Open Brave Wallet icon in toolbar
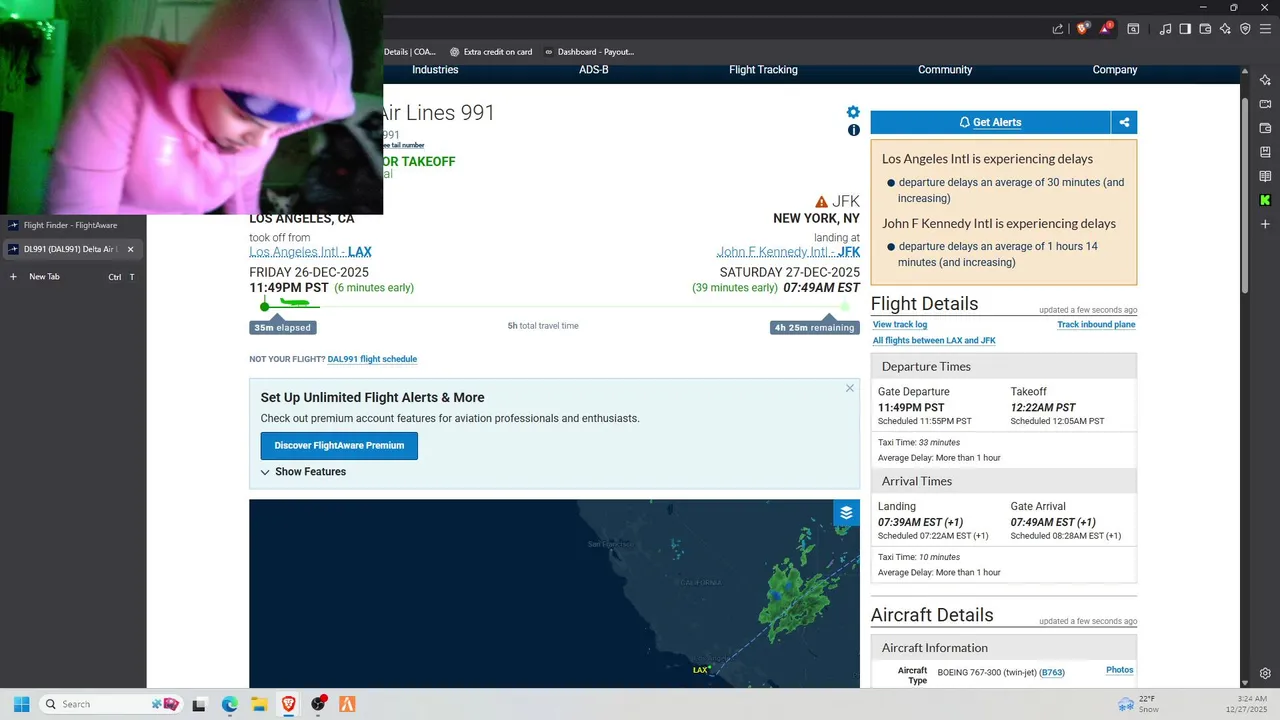The width and height of the screenshot is (1280, 720). (1205, 29)
